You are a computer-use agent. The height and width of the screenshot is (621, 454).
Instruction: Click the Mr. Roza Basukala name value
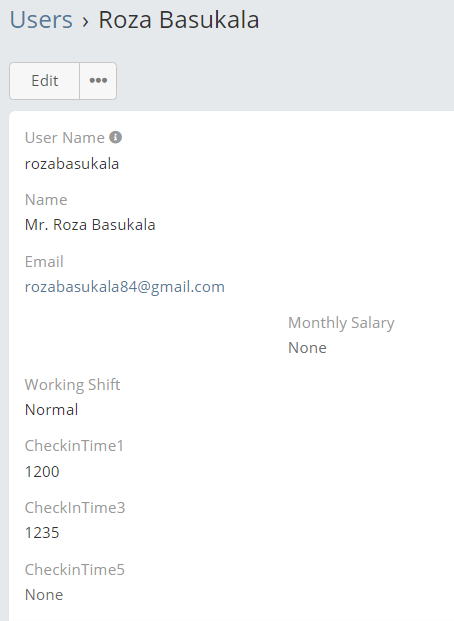[x=90, y=225]
